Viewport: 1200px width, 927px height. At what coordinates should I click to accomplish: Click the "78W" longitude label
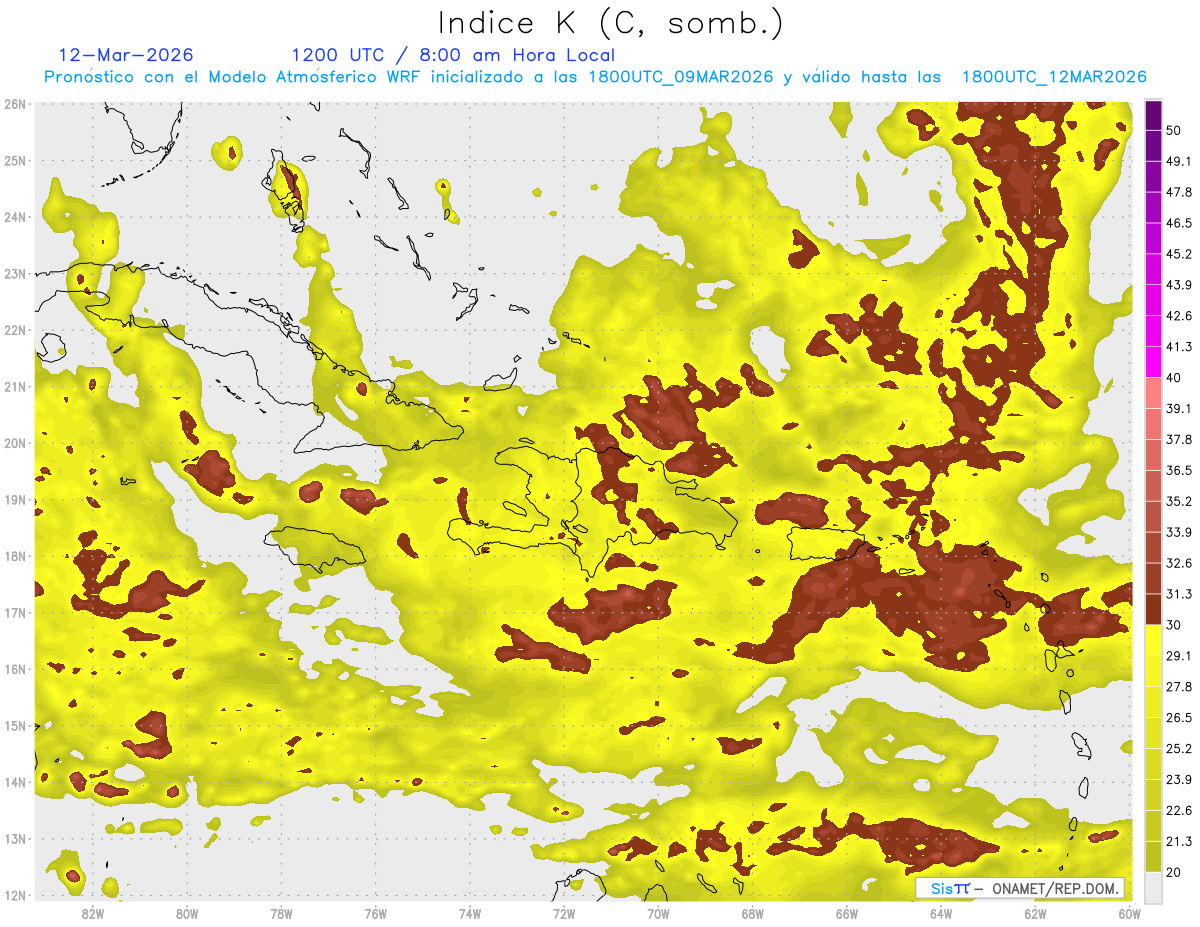[x=281, y=913]
